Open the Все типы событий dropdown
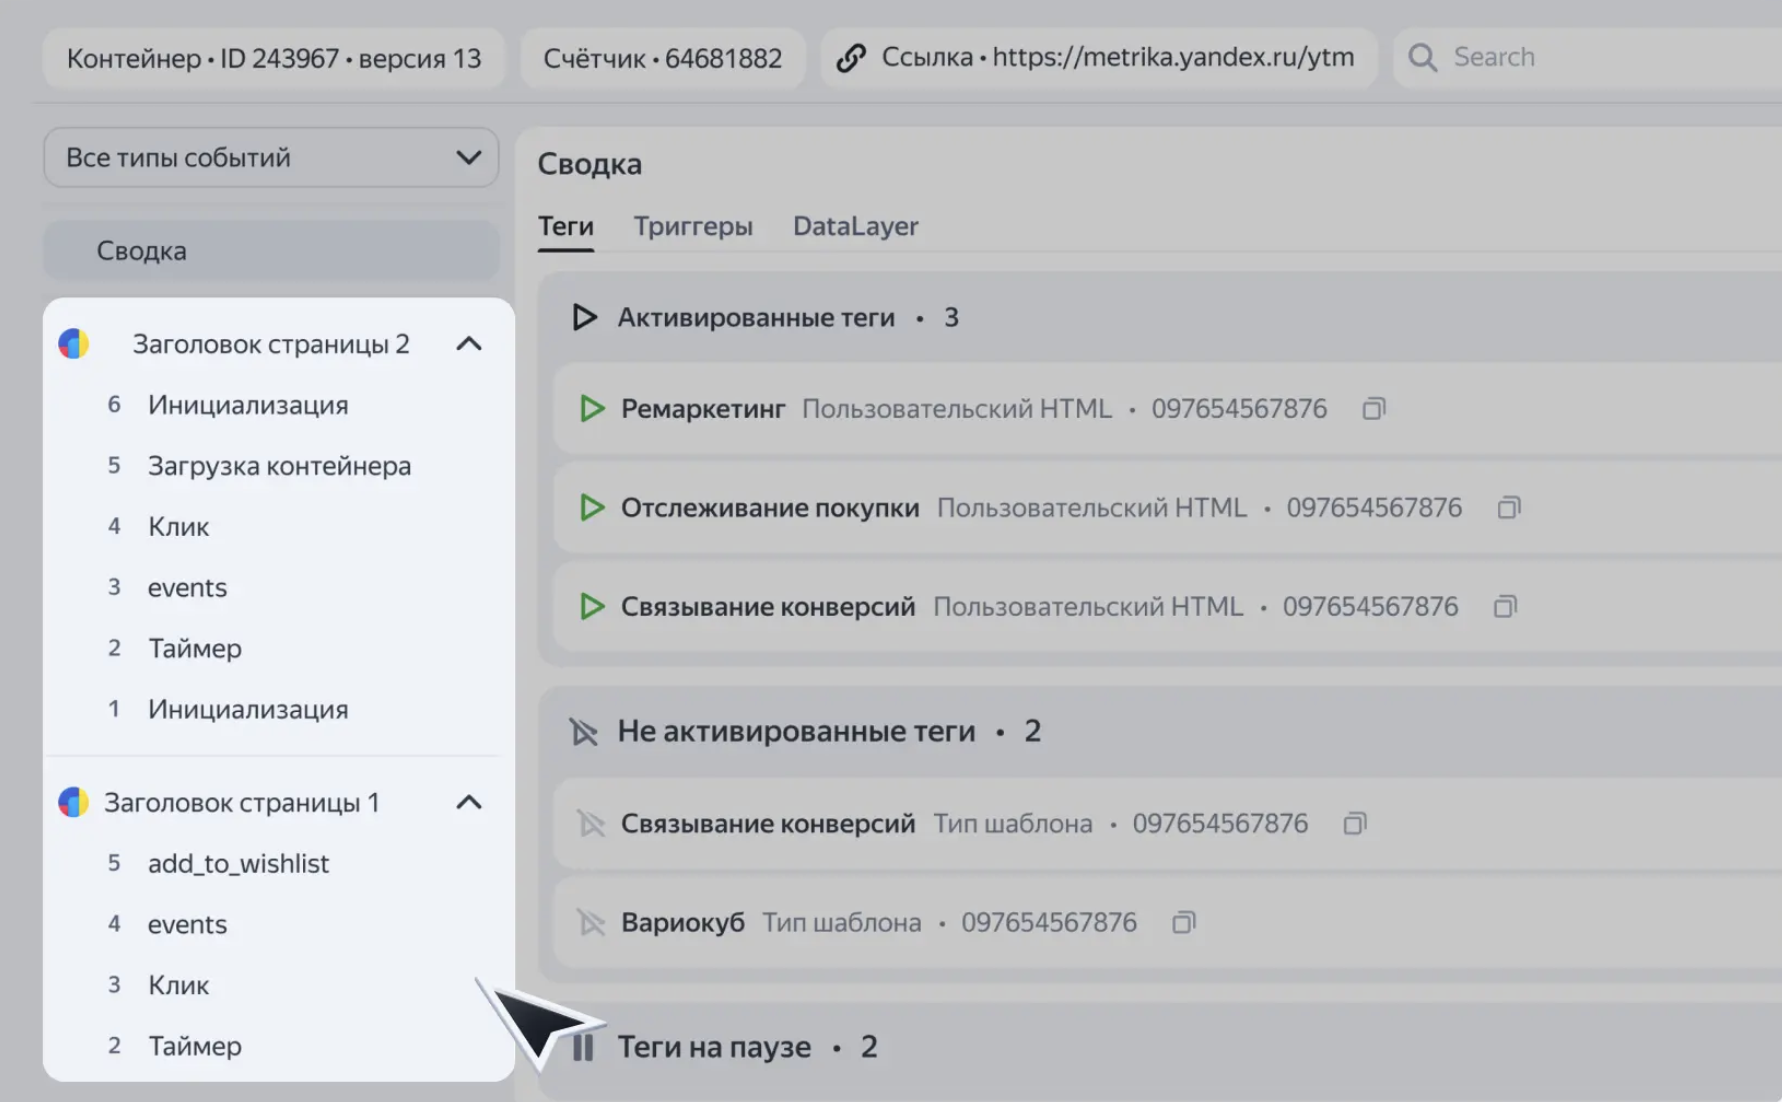Screen dimensions: 1782x1102 271,158
